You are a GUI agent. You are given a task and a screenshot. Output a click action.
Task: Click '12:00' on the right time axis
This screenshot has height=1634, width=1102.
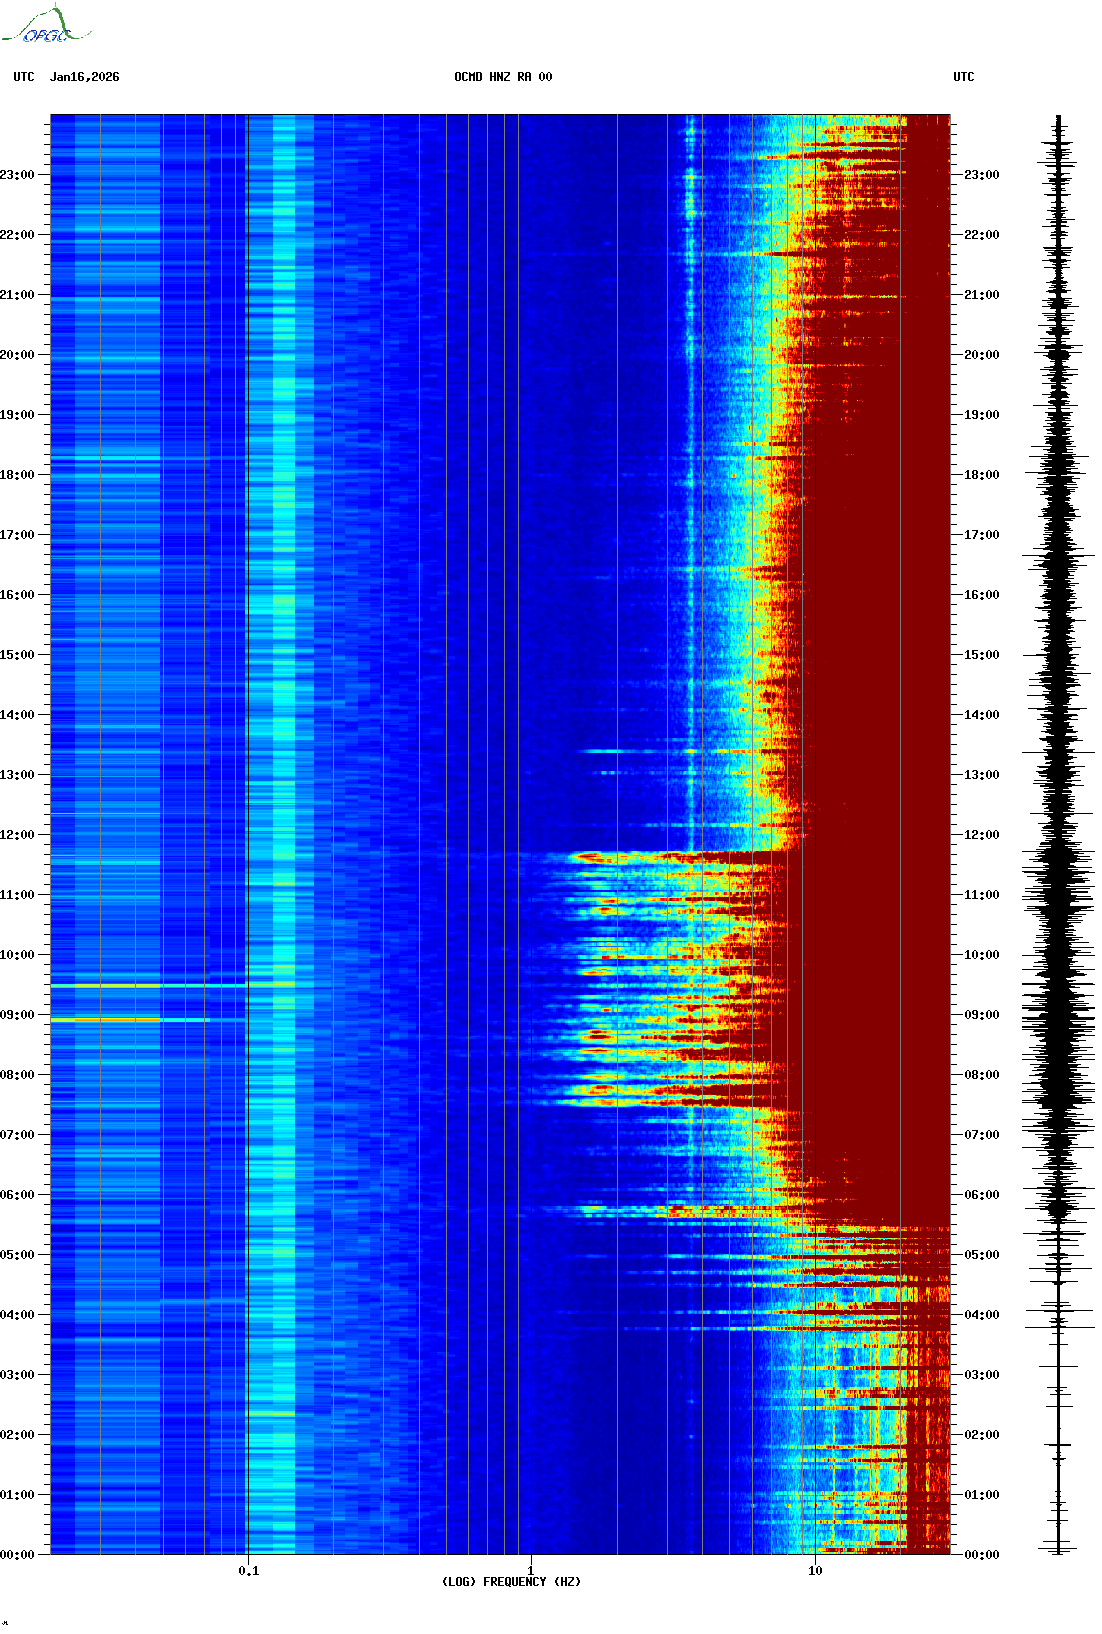pos(981,835)
